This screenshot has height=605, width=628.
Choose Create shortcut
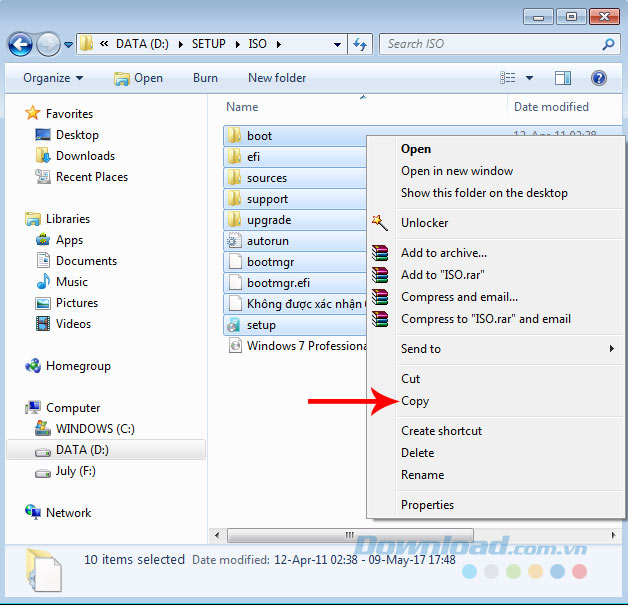point(441,431)
